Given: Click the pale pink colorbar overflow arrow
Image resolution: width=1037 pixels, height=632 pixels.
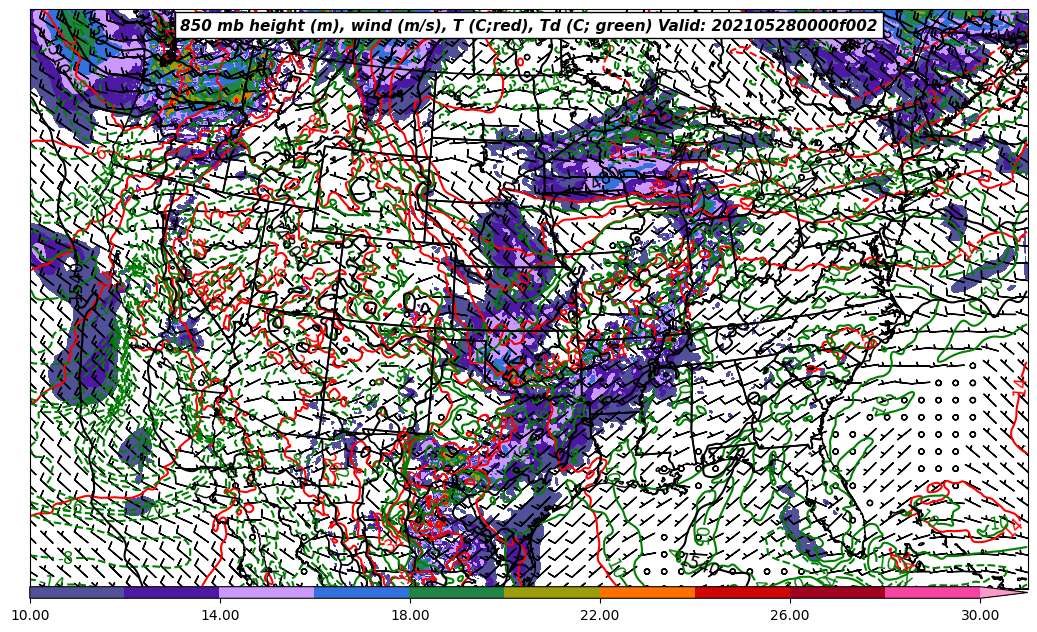Looking at the screenshot, I should click(x=1003, y=592).
